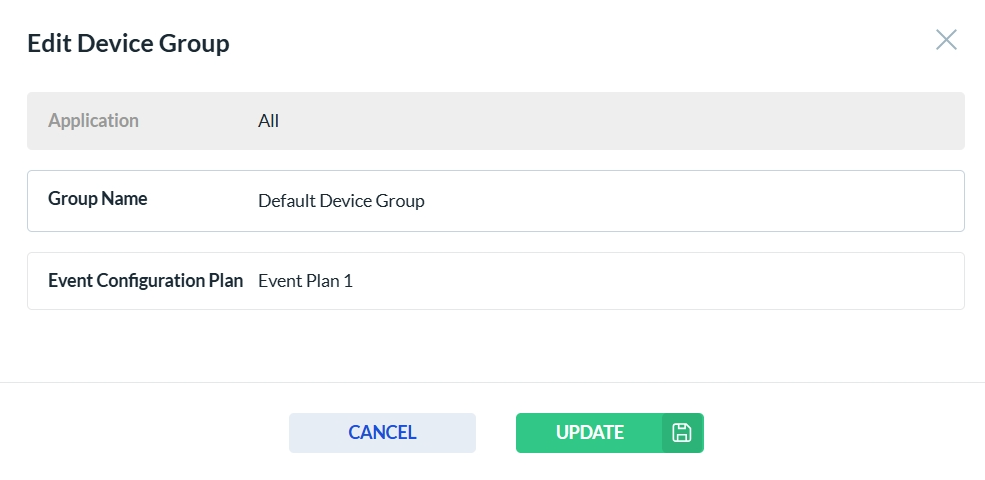985x480 pixels.
Task: Click blank space between CANCEL and UPDATE
Action: (496, 433)
